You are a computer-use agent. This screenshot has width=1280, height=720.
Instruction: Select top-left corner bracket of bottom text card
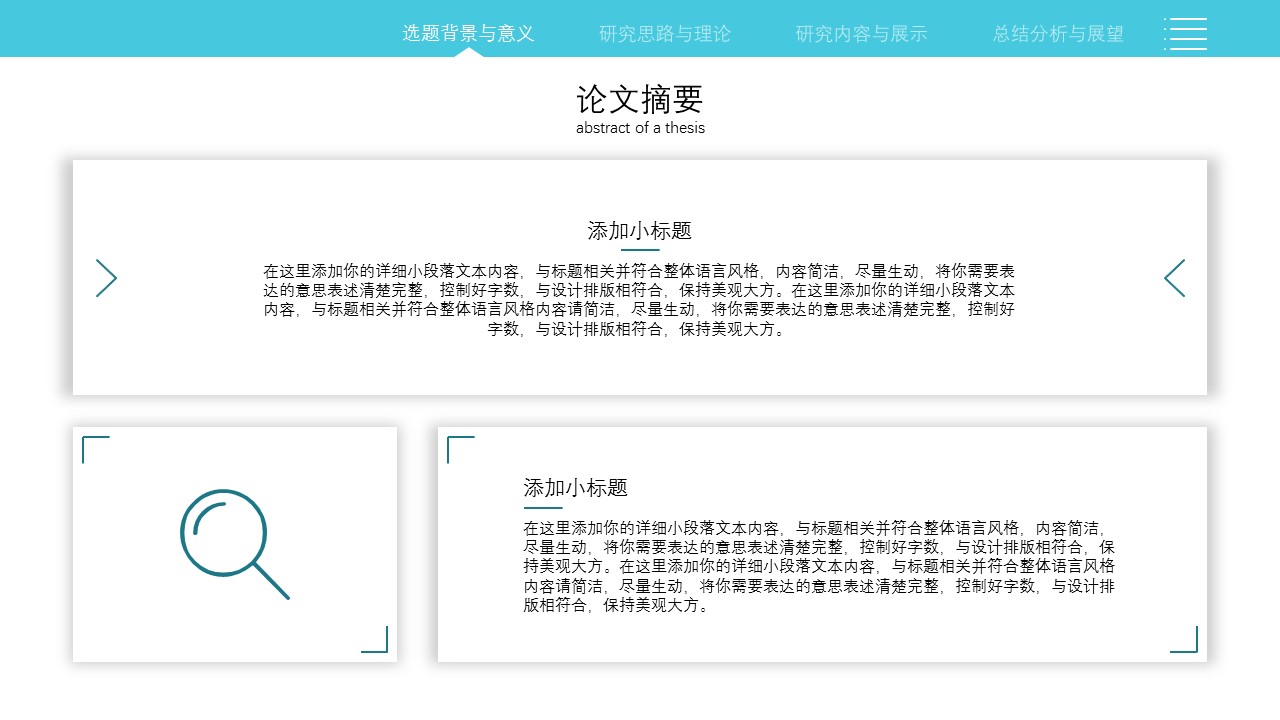[x=460, y=449]
